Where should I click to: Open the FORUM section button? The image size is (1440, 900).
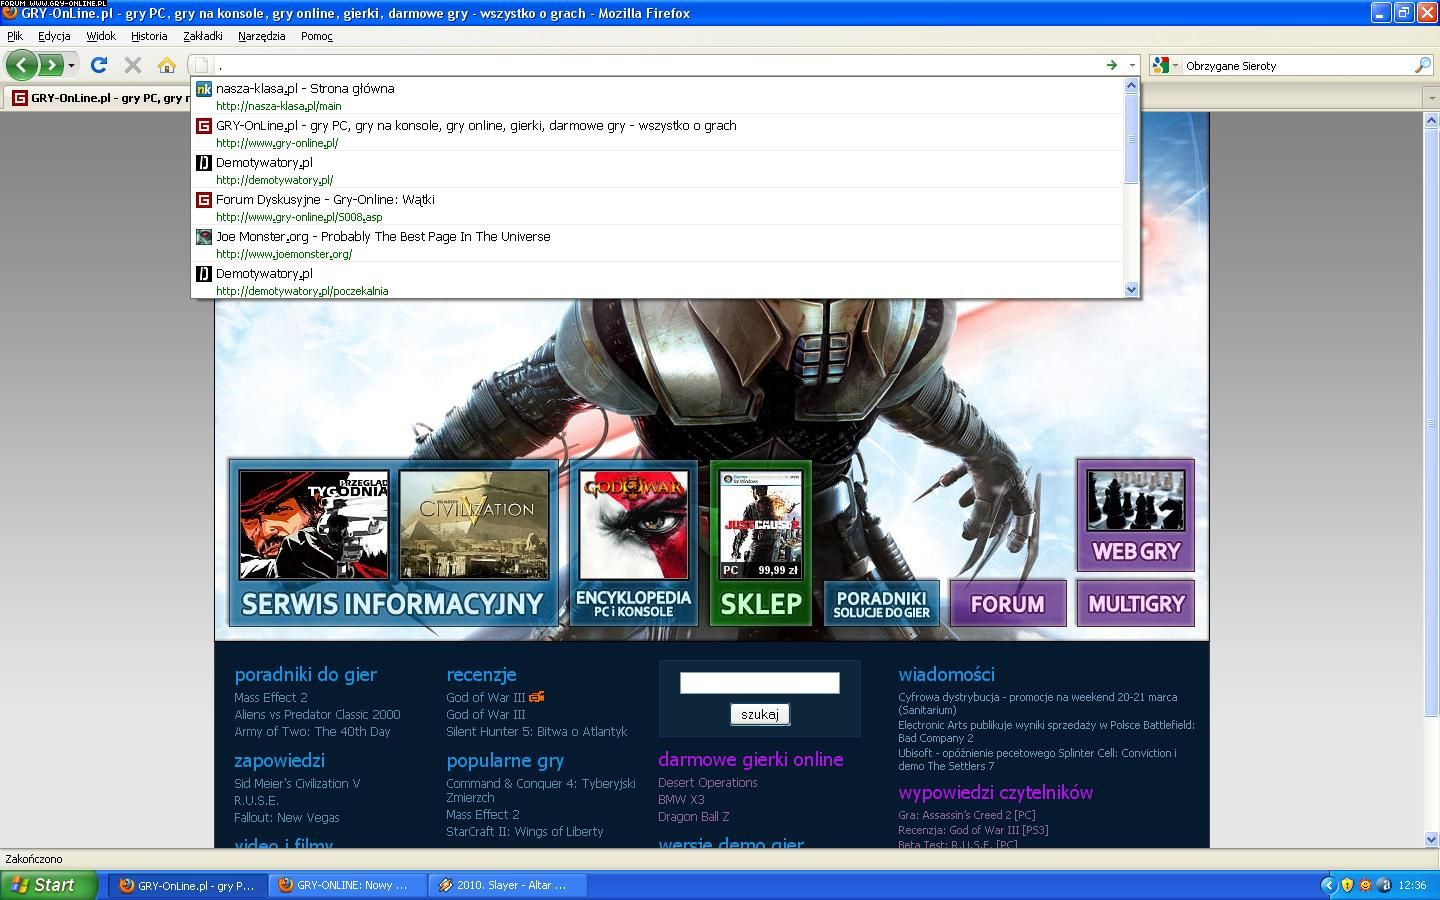point(1007,604)
